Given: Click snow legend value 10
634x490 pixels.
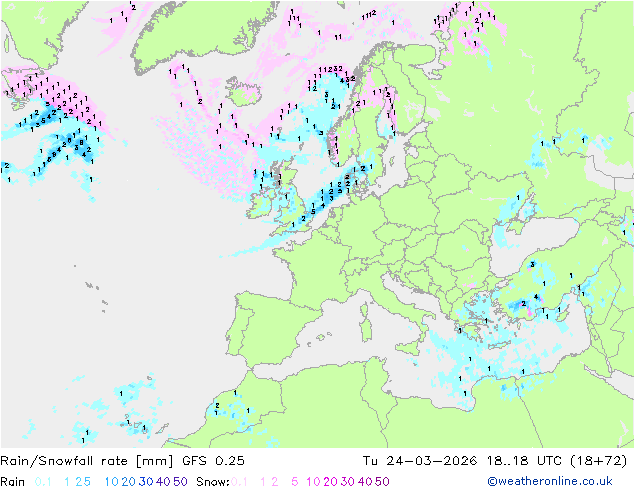Looking at the screenshot, I should (x=313, y=482).
